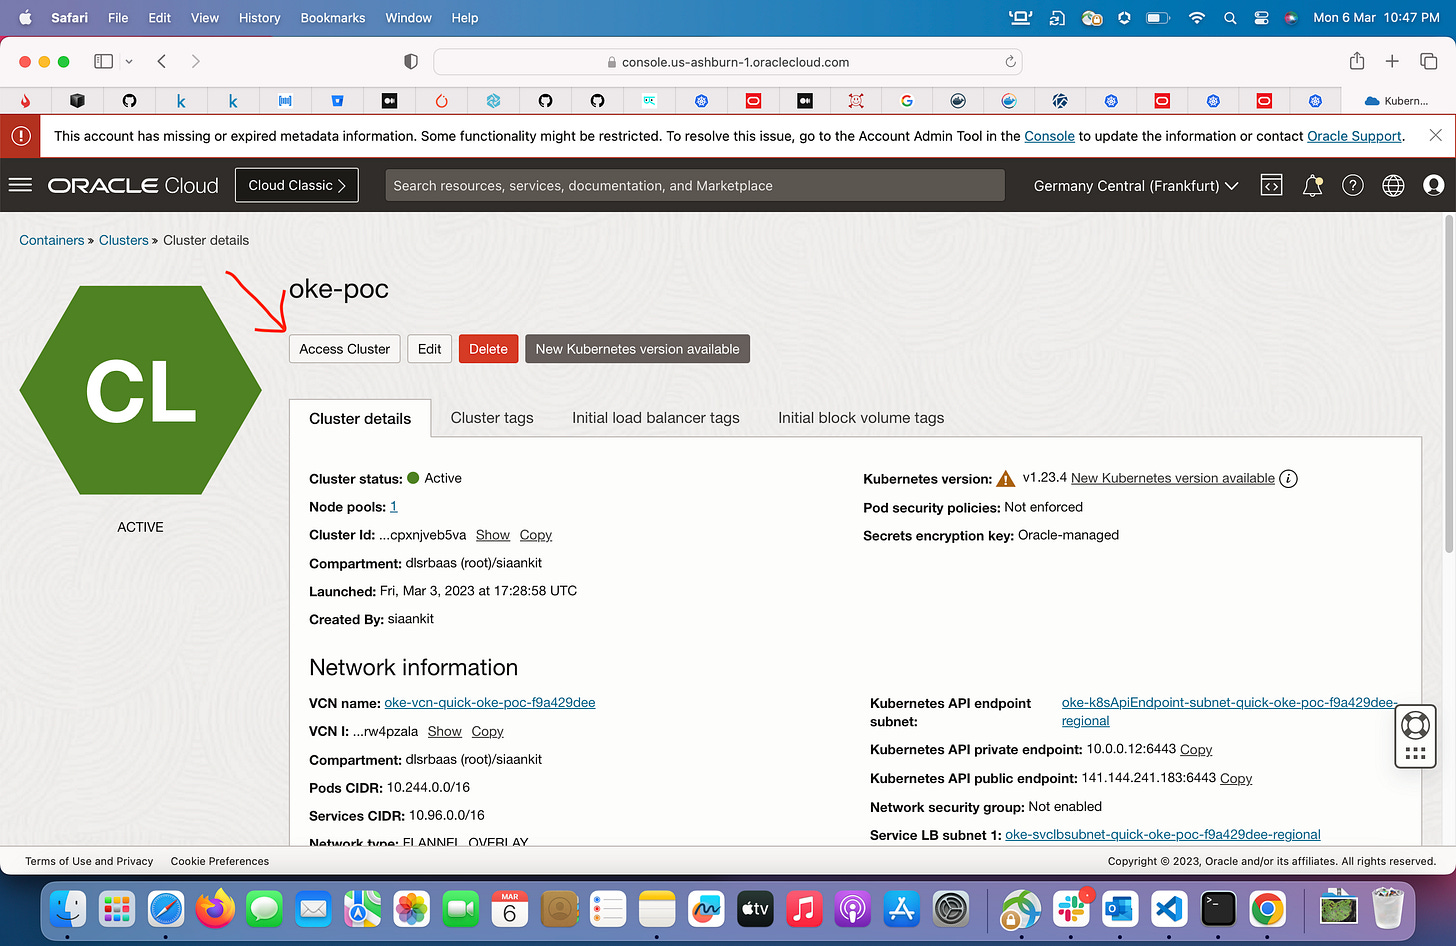
Task: Open the Node pools 1 link
Action: click(394, 507)
